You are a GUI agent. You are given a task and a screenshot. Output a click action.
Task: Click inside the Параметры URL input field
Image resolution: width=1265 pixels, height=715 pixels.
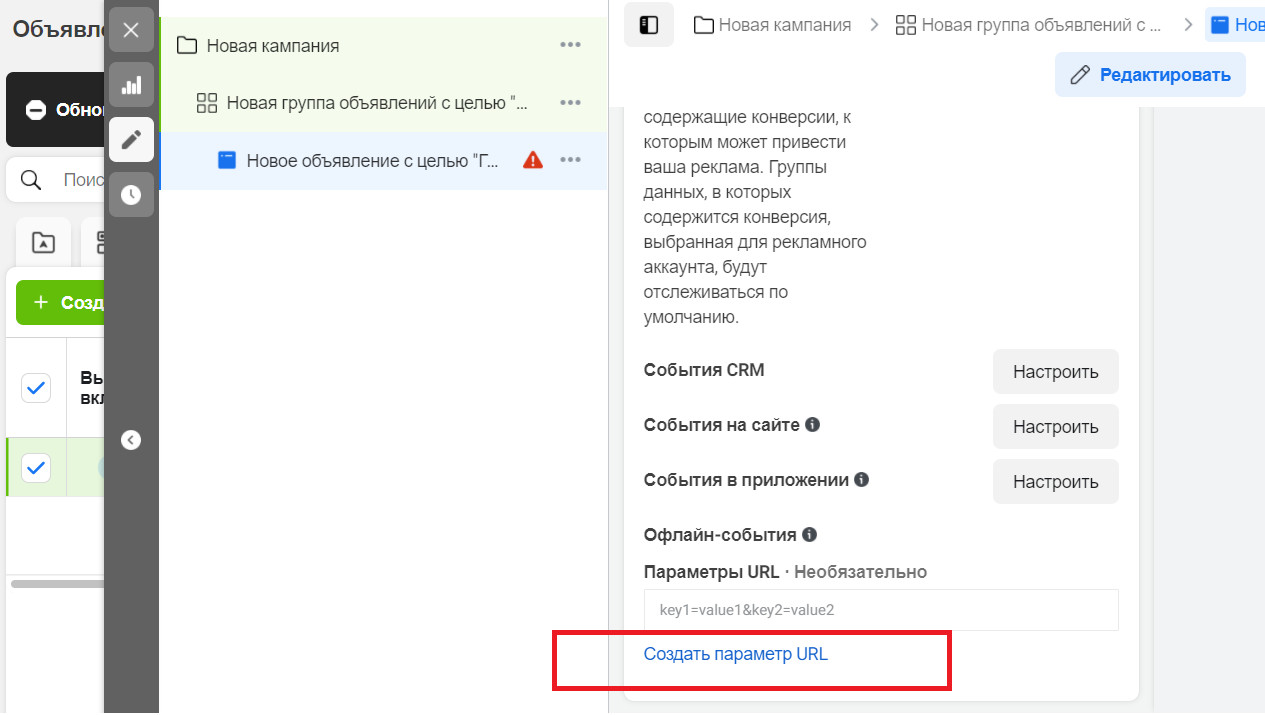(x=880, y=609)
